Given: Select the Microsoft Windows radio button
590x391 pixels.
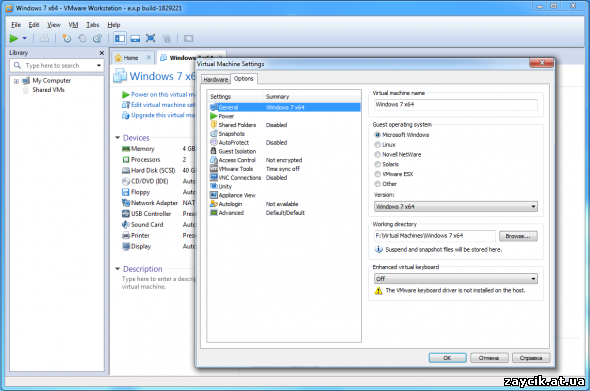Looking at the screenshot, I should point(377,135).
